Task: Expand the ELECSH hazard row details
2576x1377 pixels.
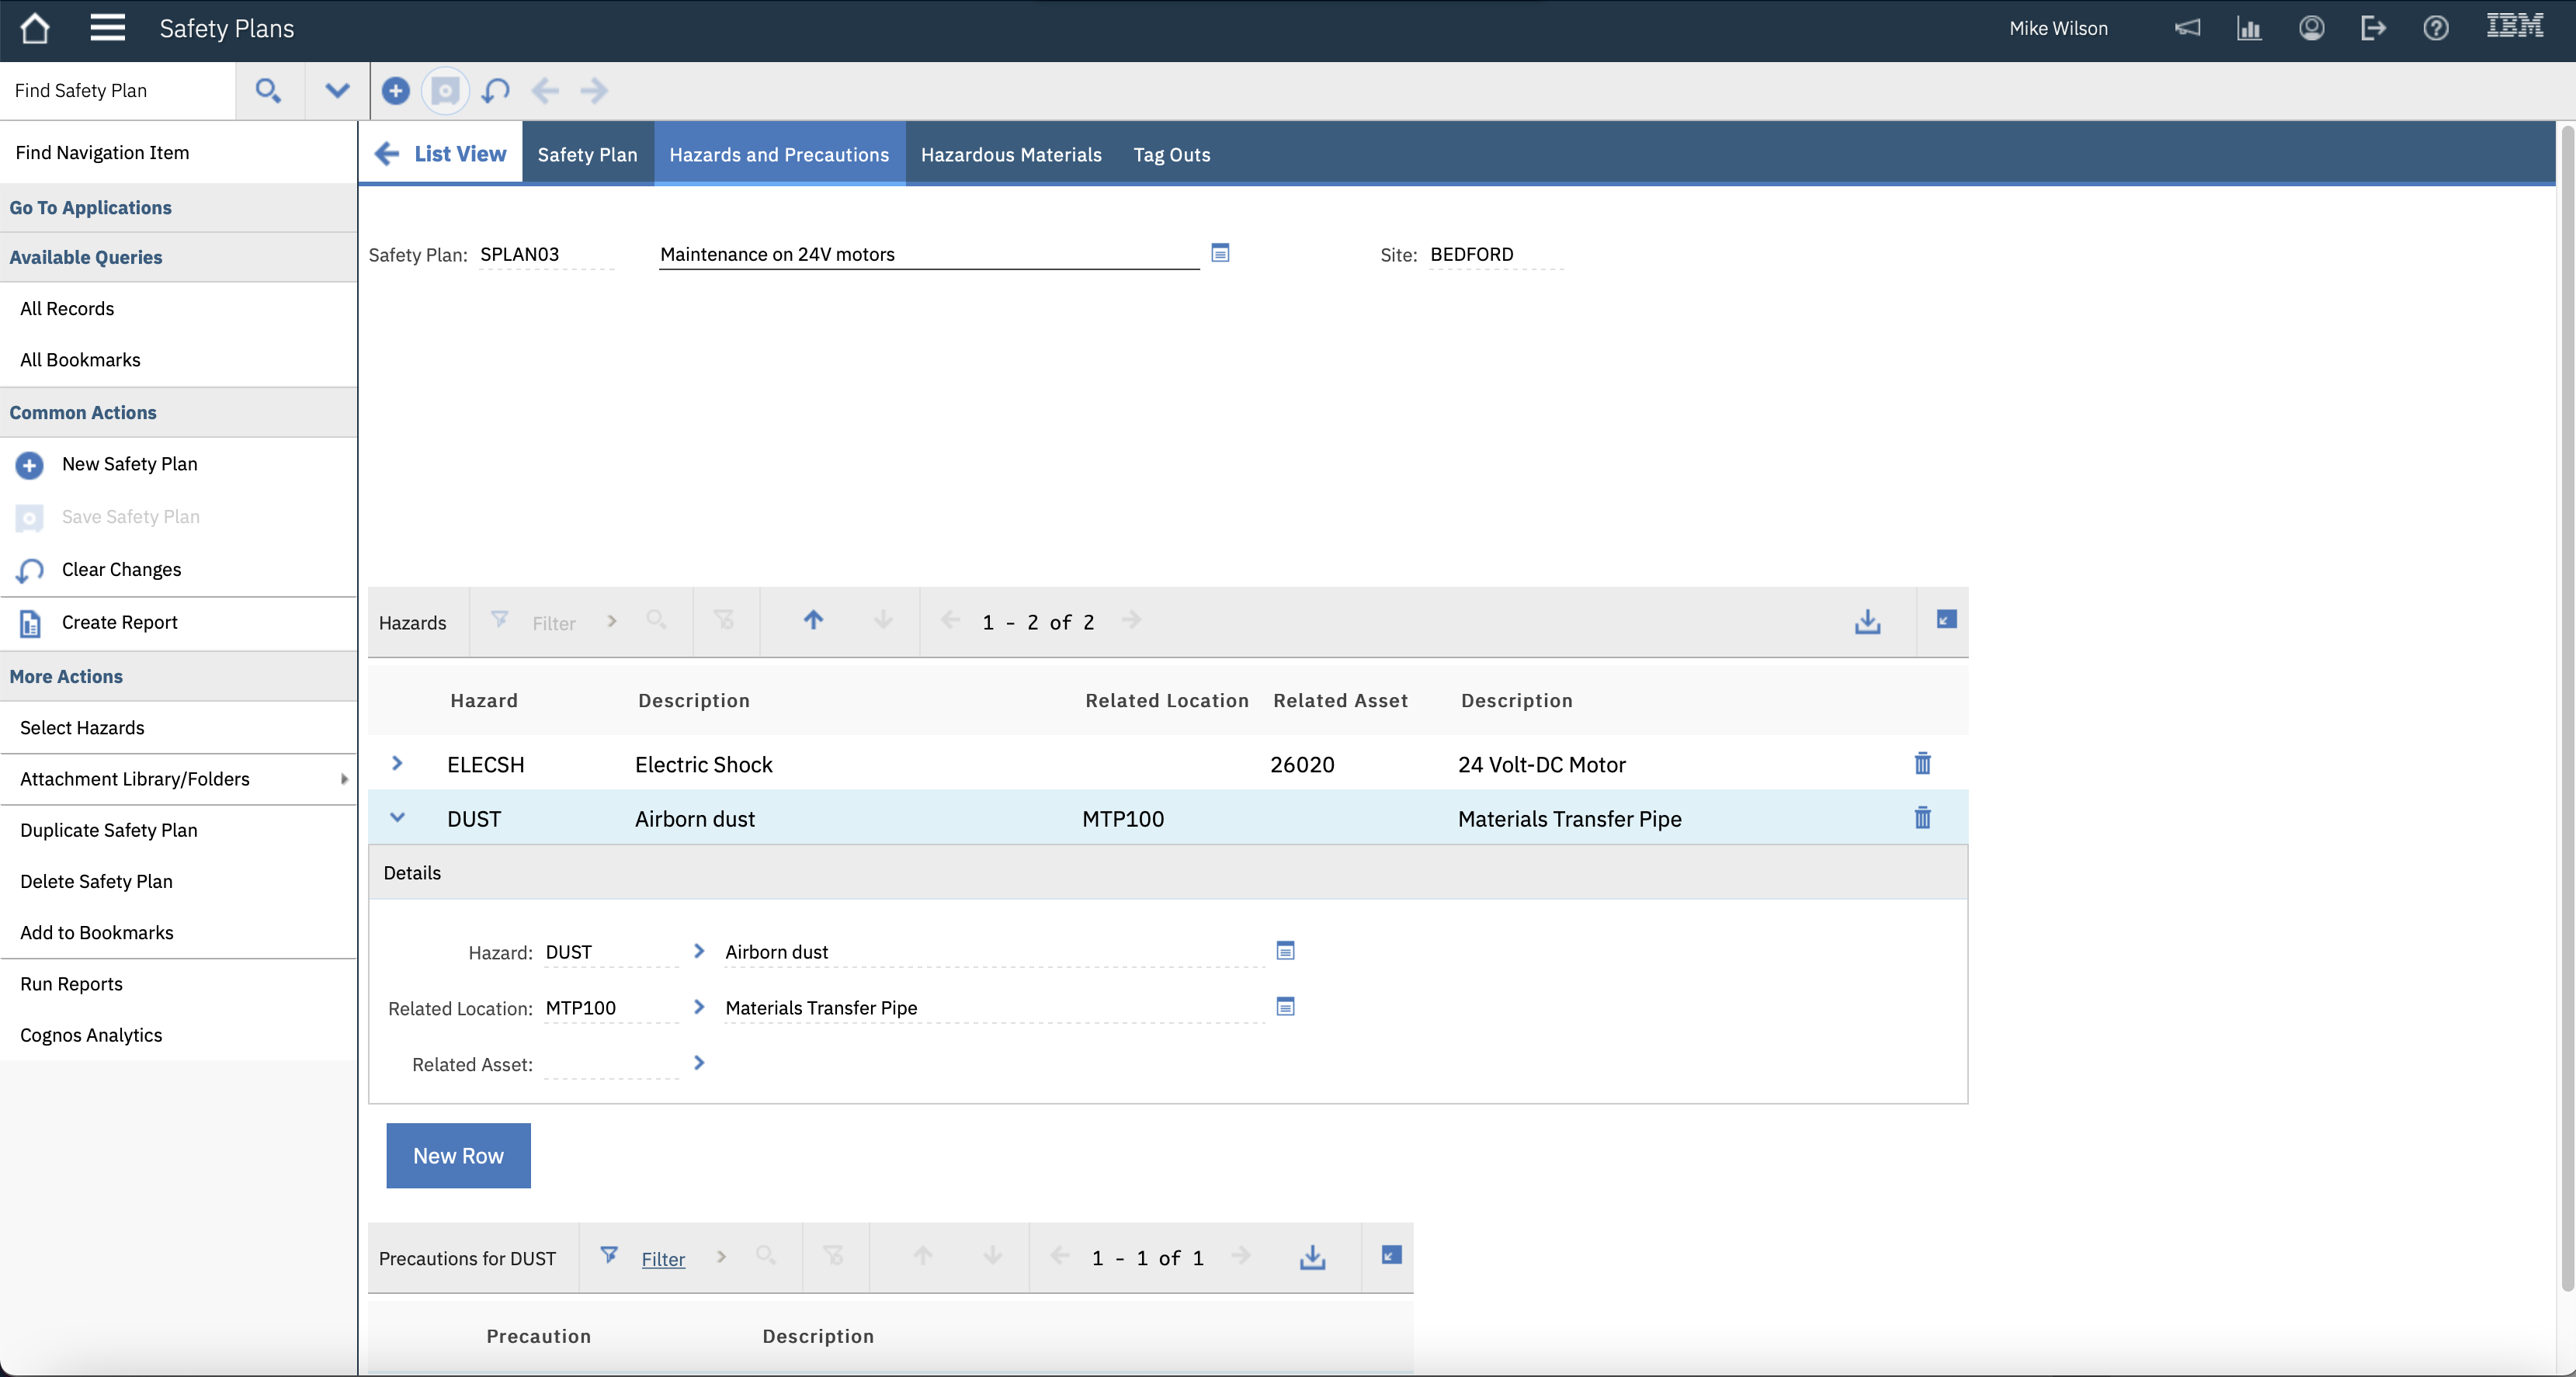Action: coord(397,764)
